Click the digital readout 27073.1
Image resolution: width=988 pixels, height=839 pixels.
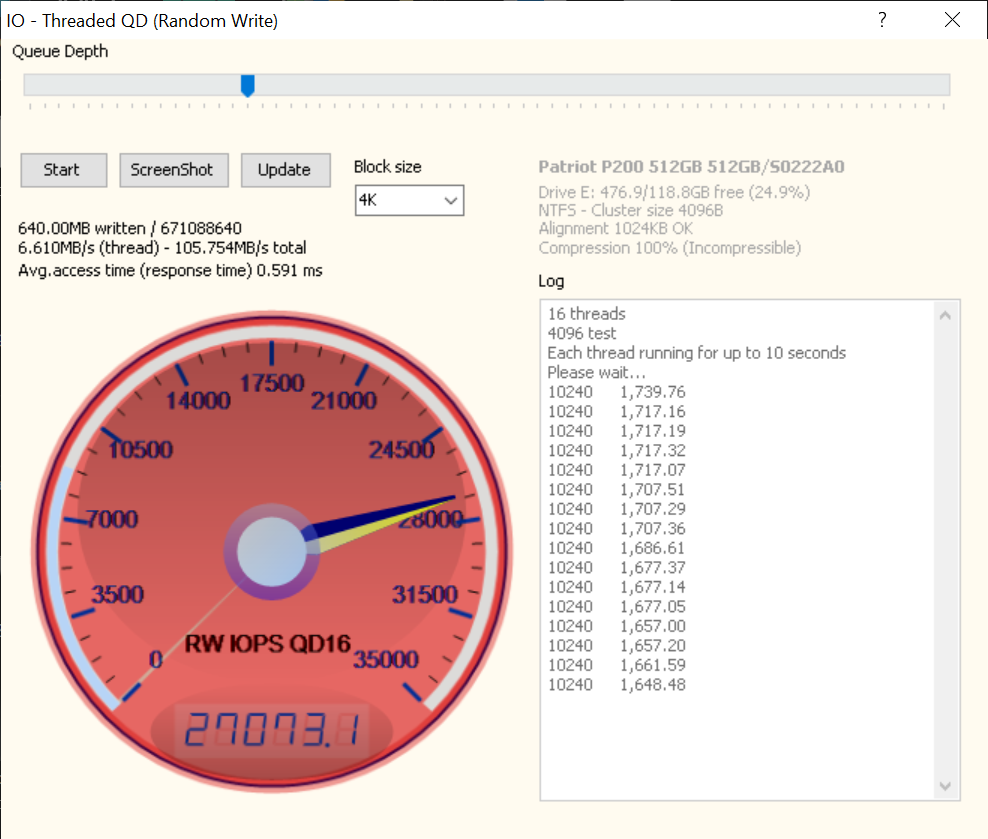(x=272, y=729)
